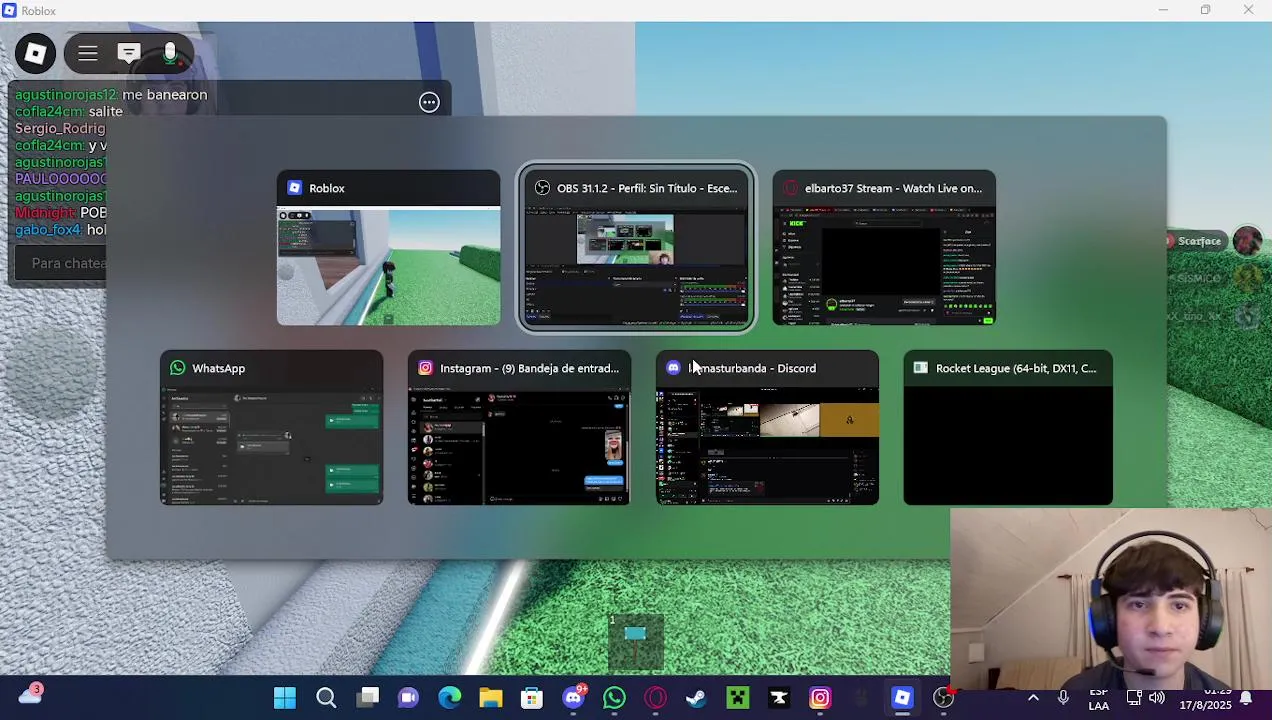
Task: Open WhatsApp from the taskbar
Action: coord(614,698)
